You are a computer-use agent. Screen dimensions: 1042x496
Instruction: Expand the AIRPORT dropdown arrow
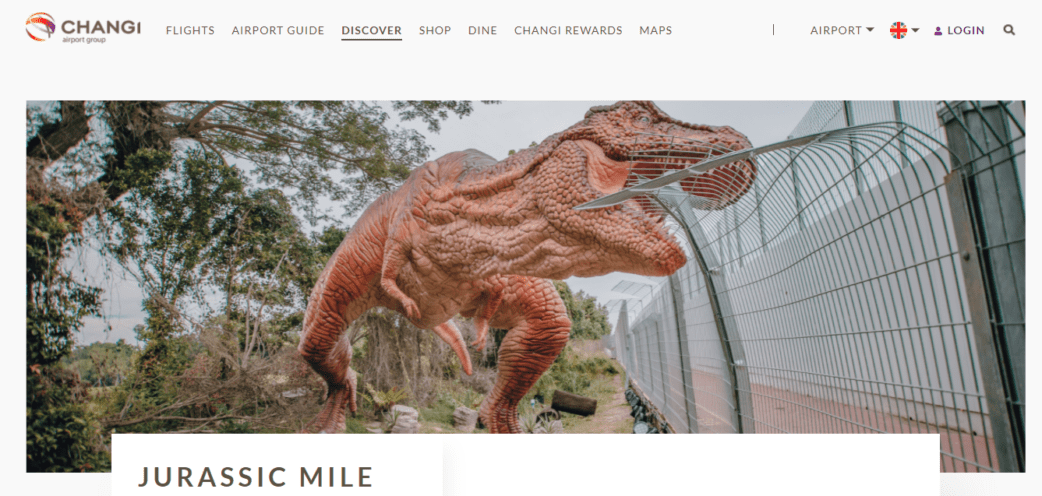870,30
